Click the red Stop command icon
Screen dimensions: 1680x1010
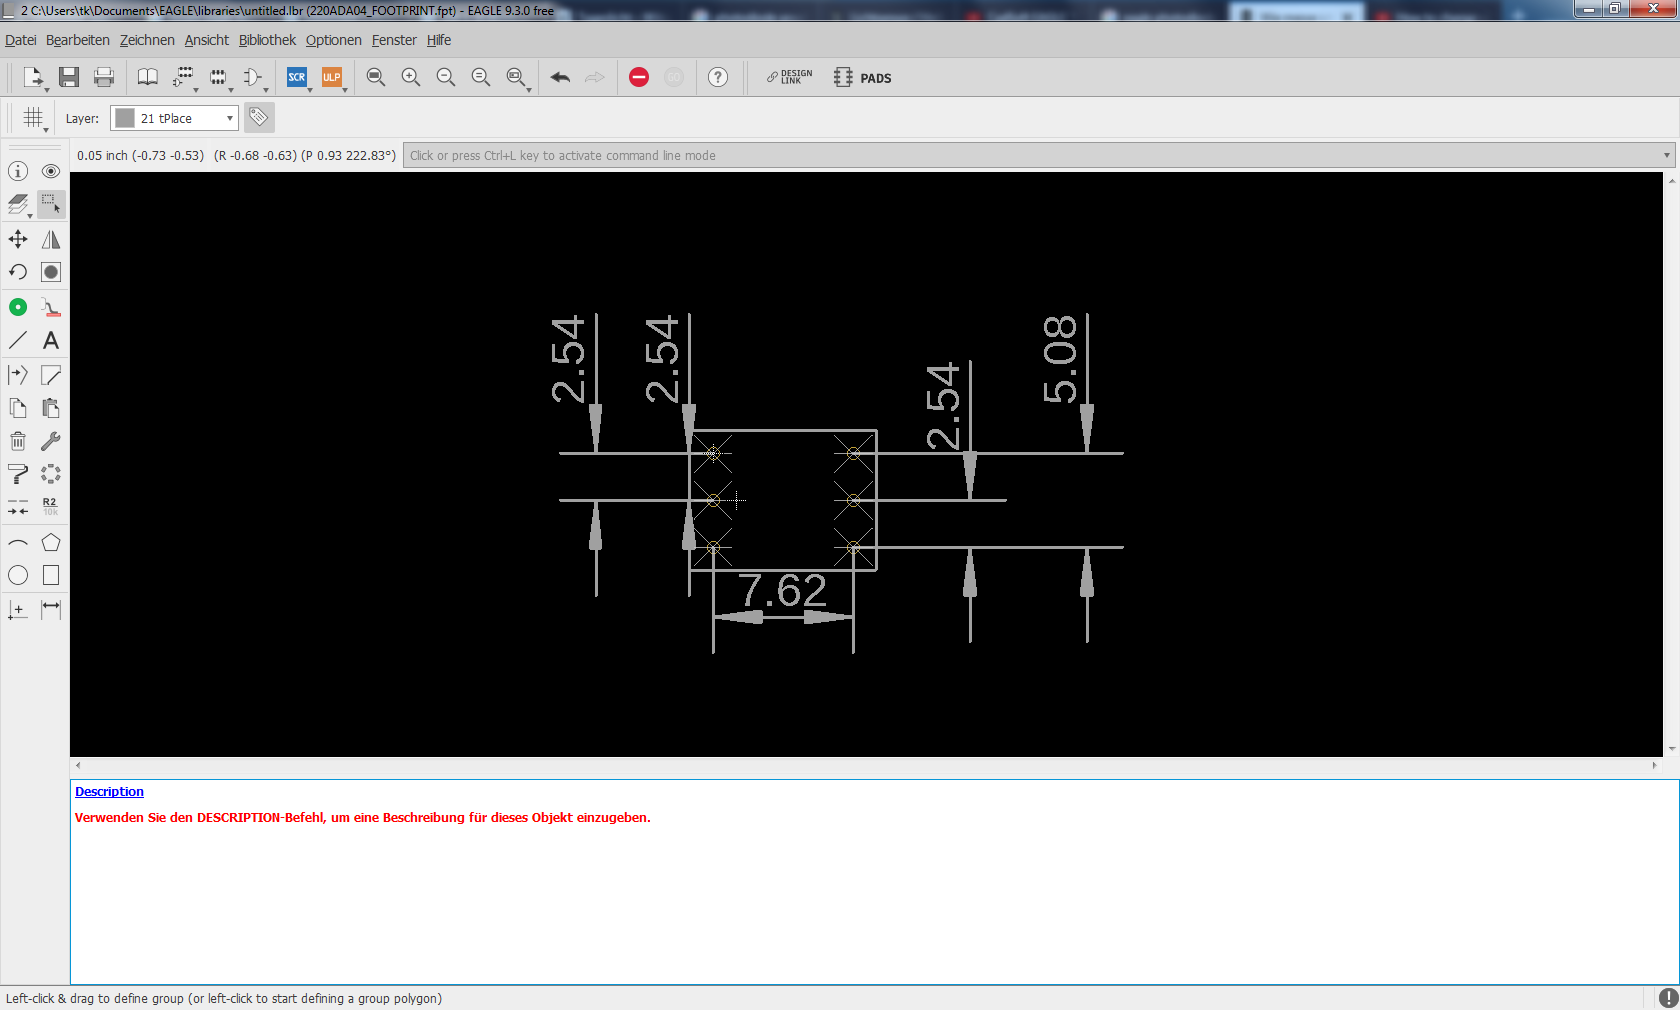pos(639,77)
